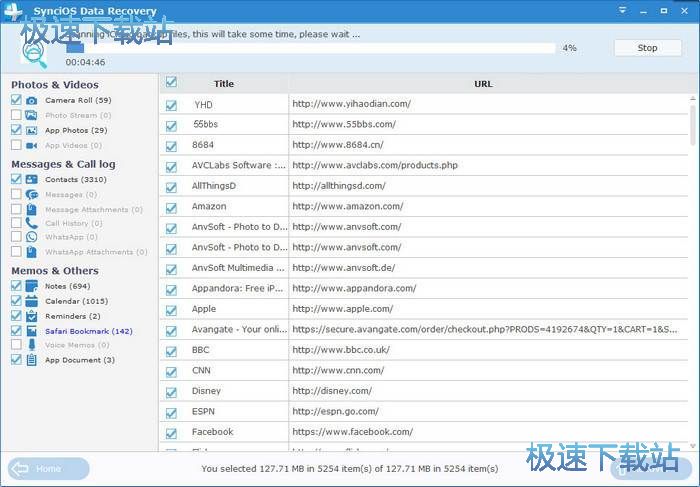This screenshot has width=700, height=487.
Task: Click the vertical scrollbar thumb
Action: 693,125
